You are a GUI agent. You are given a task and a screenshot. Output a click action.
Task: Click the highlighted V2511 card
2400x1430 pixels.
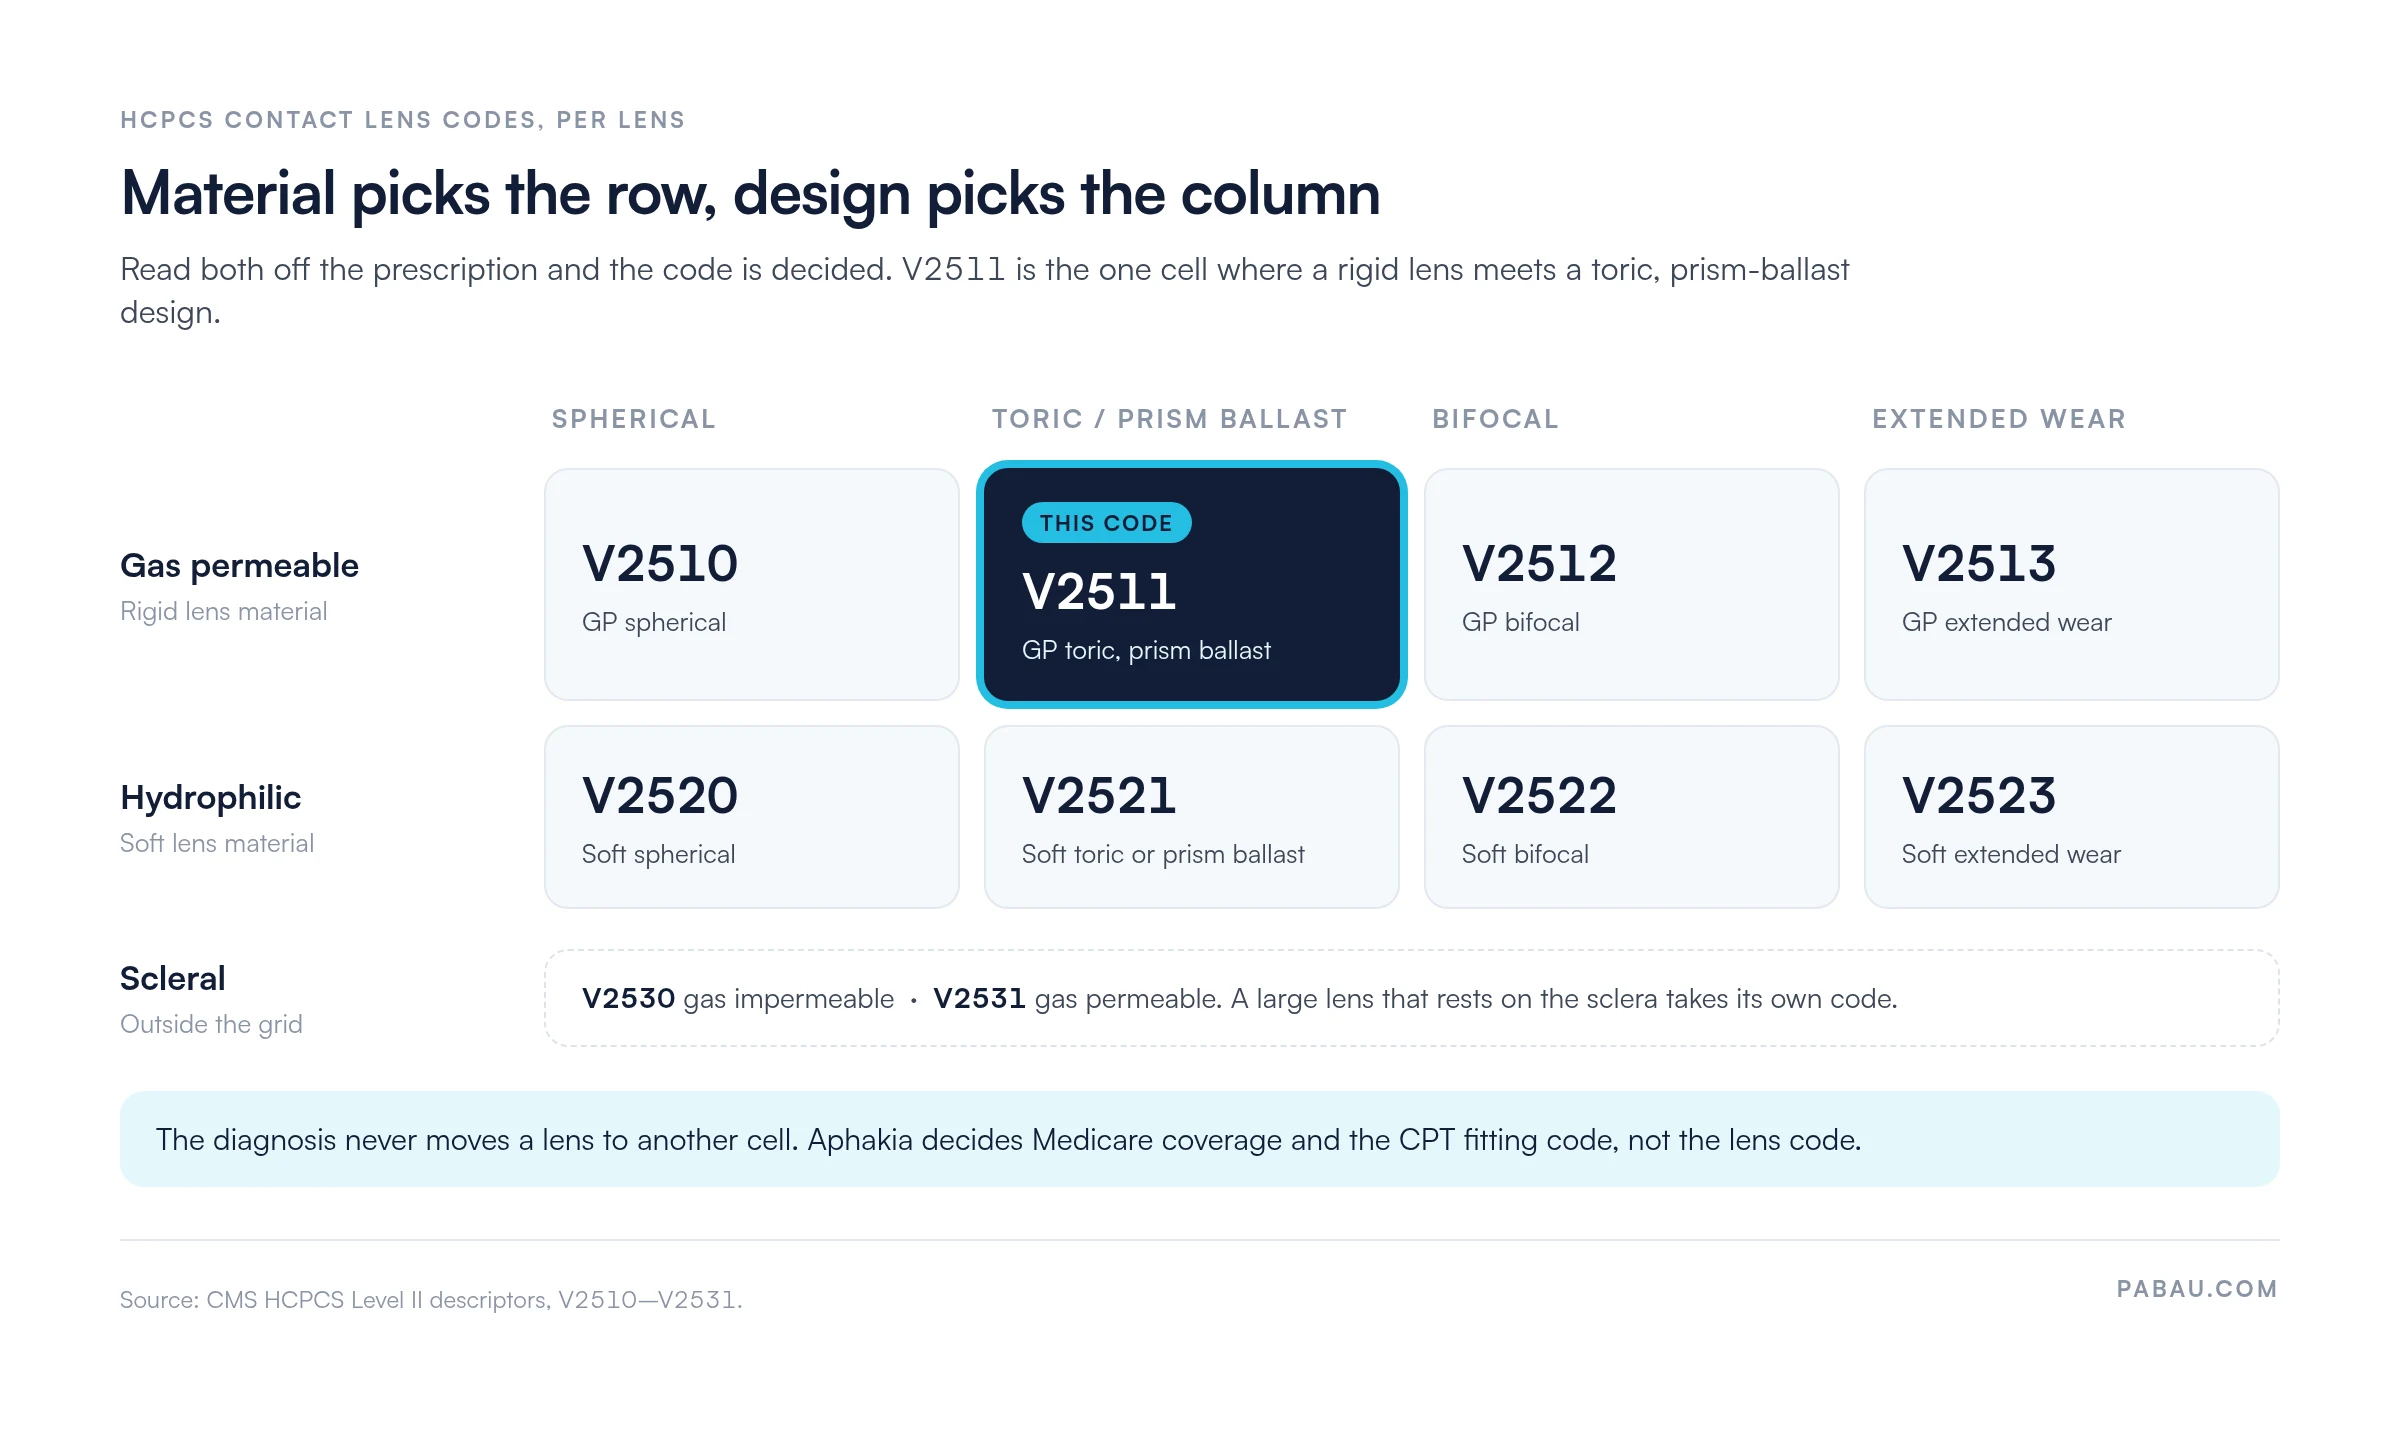(x=1192, y=584)
